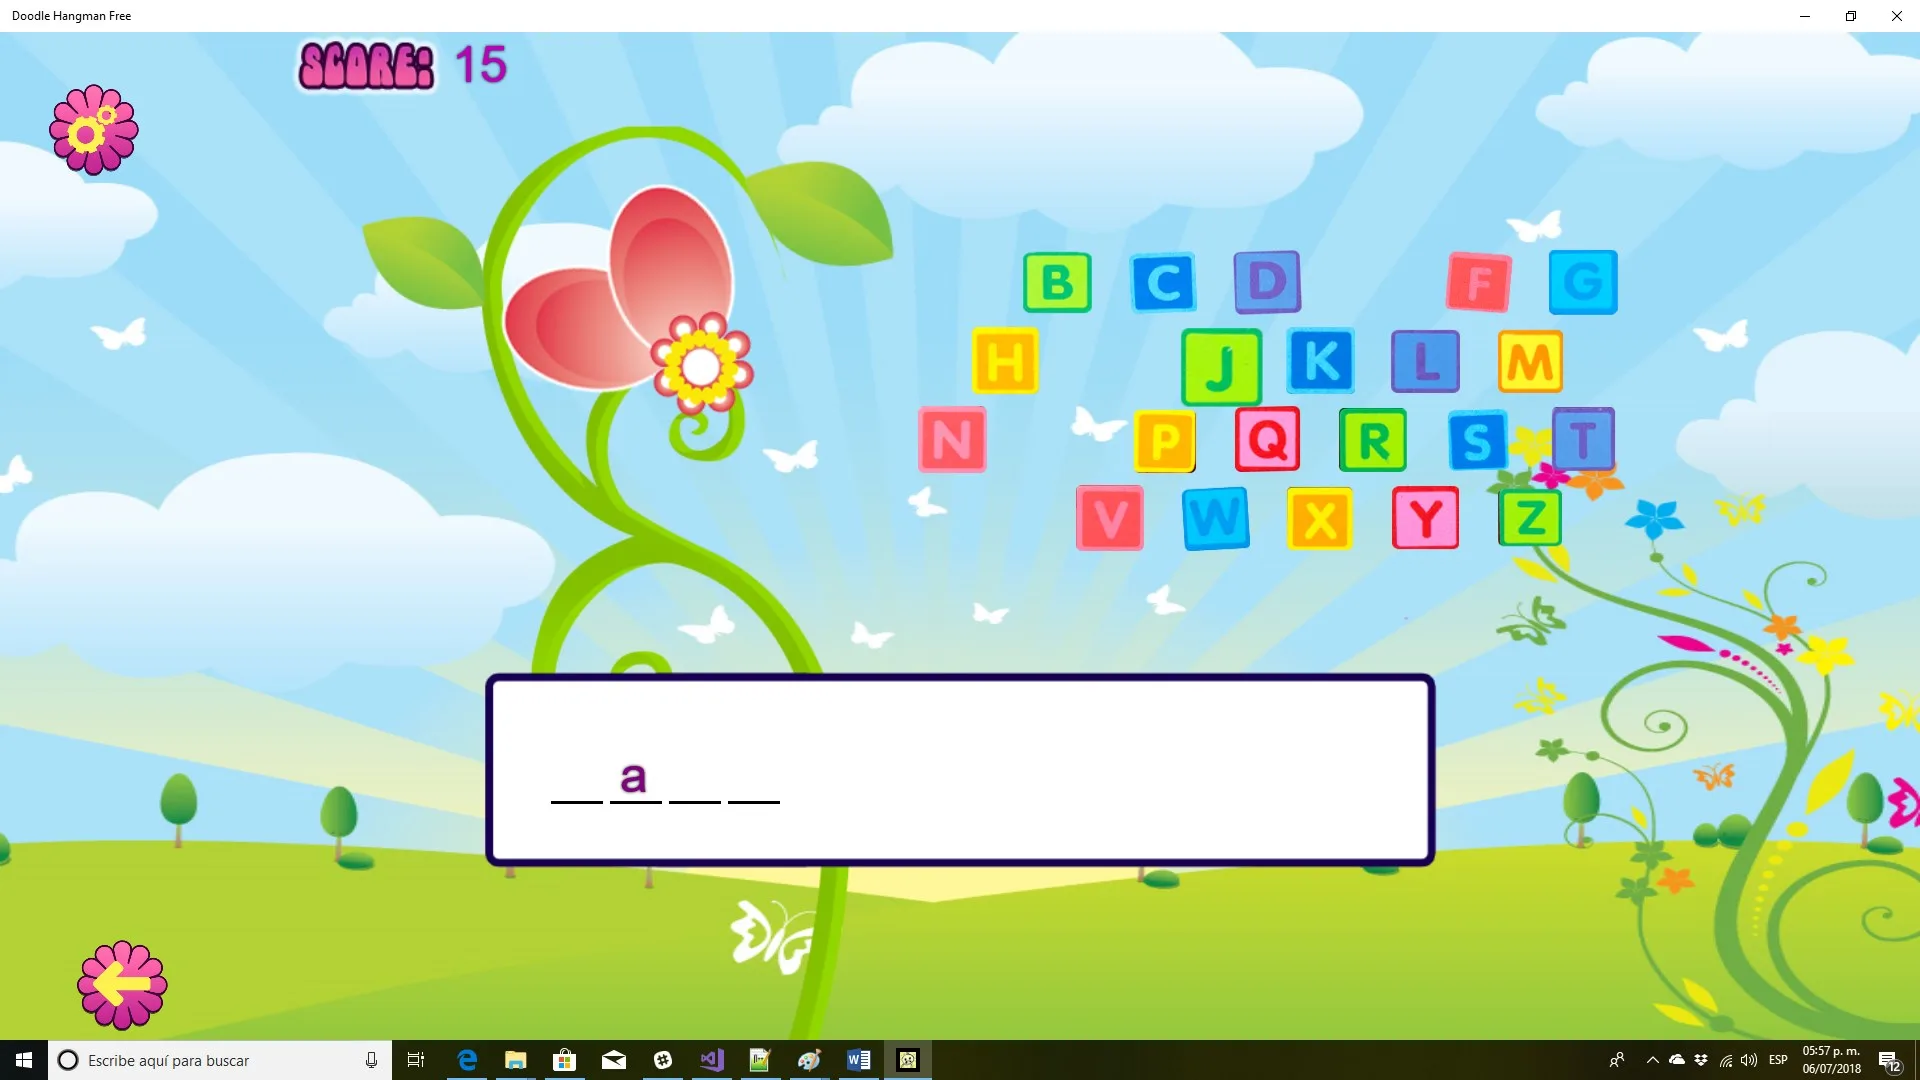Choose the letter D block
1920x1080 pixels.
[1267, 282]
